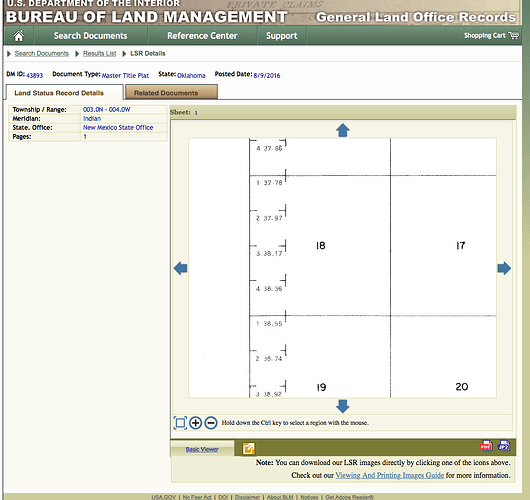The height and width of the screenshot is (500, 530).
Task: Zoom out with the minus icon
Action: pyautogui.click(x=211, y=423)
